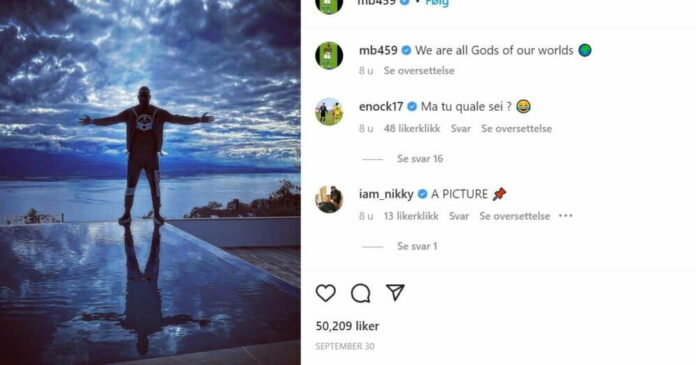Open iam_nikky avatar

click(x=329, y=199)
